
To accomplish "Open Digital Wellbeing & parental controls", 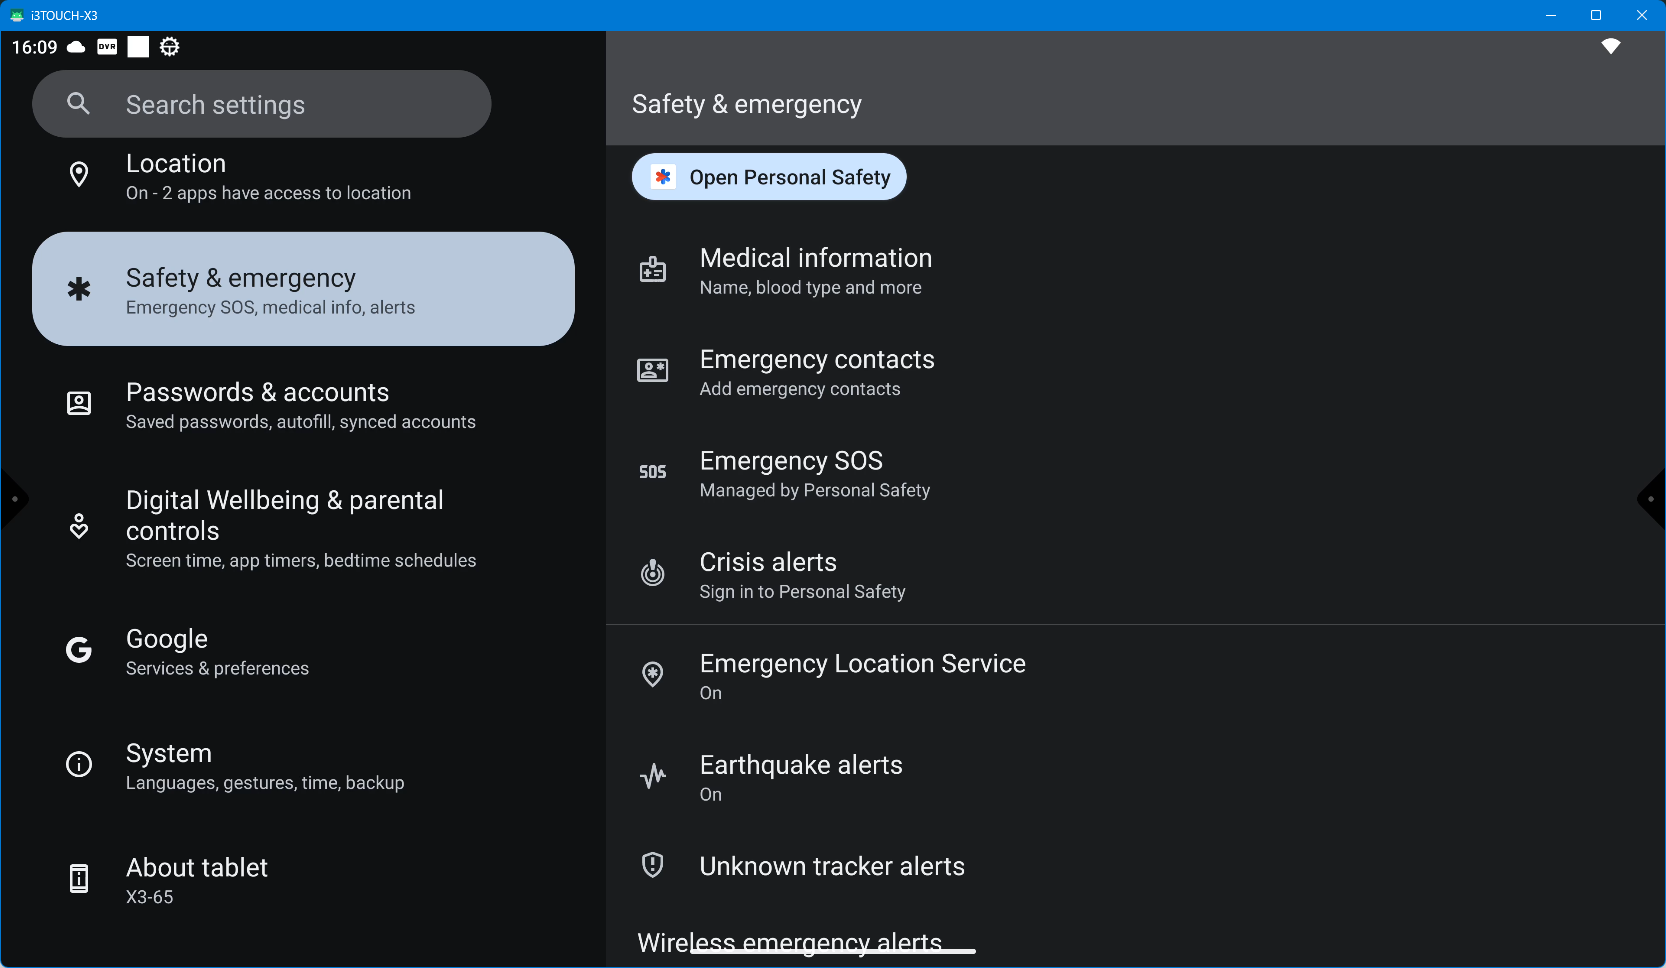I will click(300, 528).
